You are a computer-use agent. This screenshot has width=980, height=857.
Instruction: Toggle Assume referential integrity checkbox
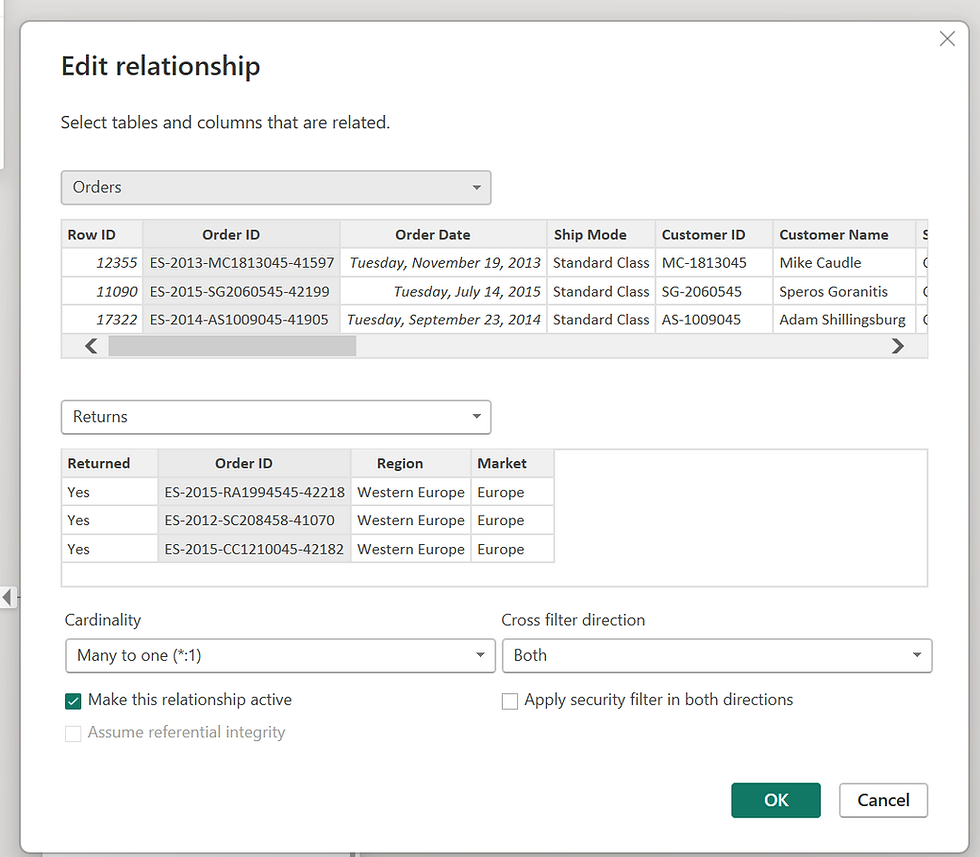click(x=73, y=733)
